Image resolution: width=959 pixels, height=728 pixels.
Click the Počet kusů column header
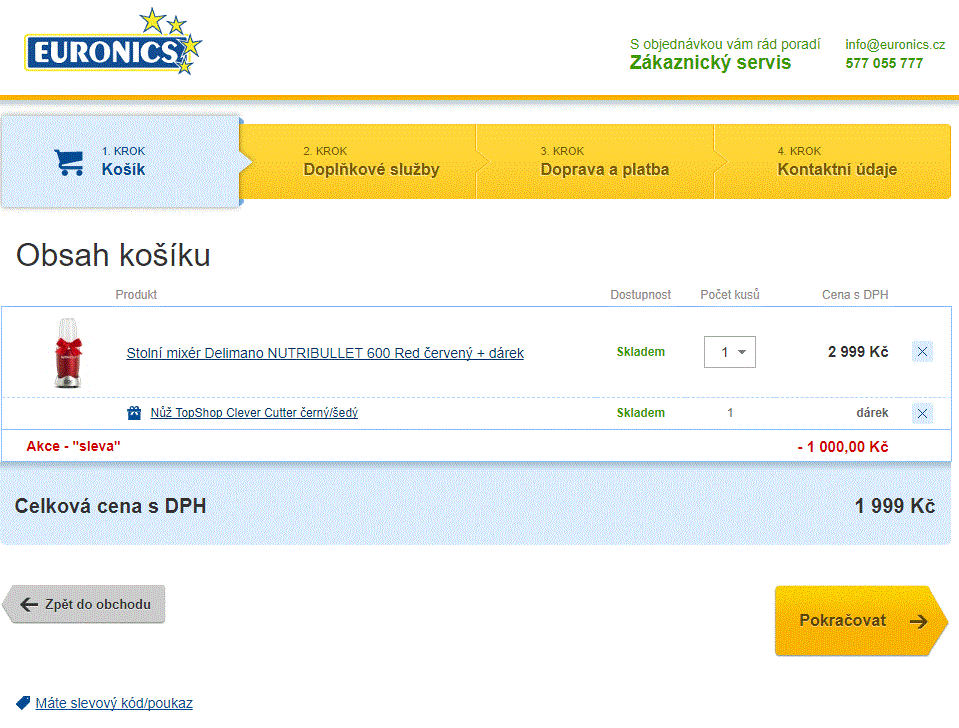click(x=730, y=294)
